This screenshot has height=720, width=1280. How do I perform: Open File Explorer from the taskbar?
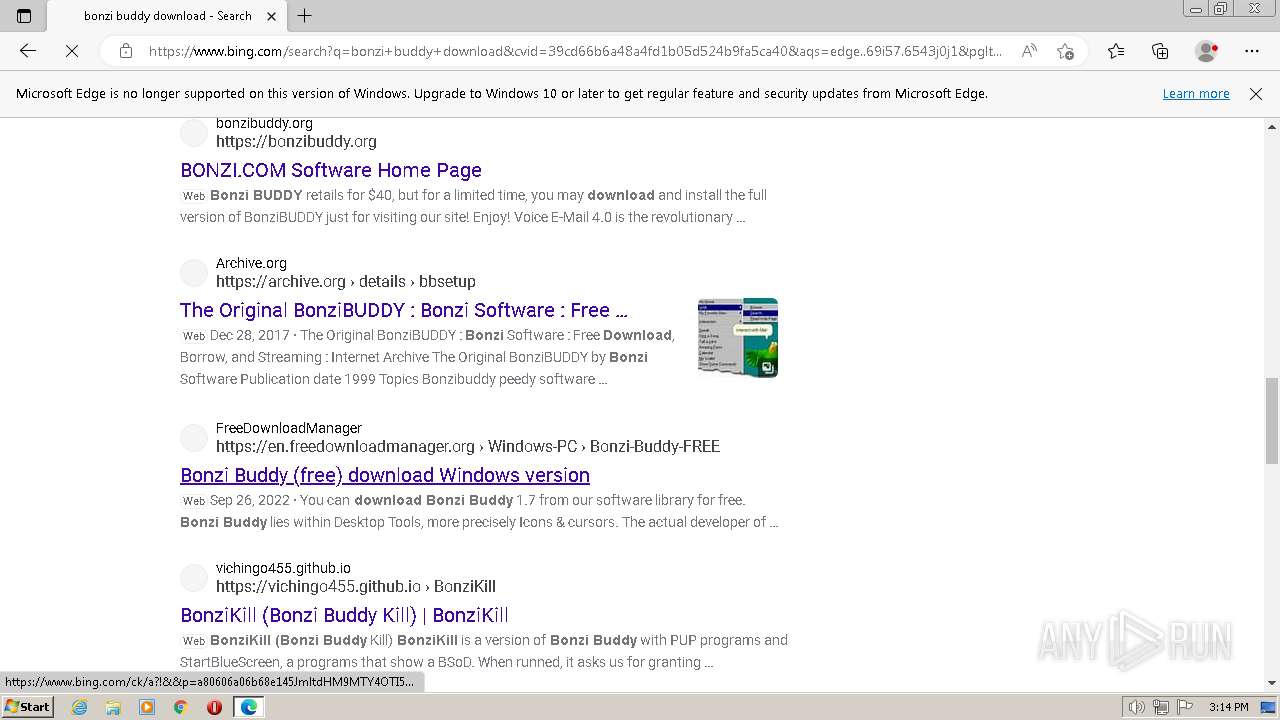click(113, 706)
